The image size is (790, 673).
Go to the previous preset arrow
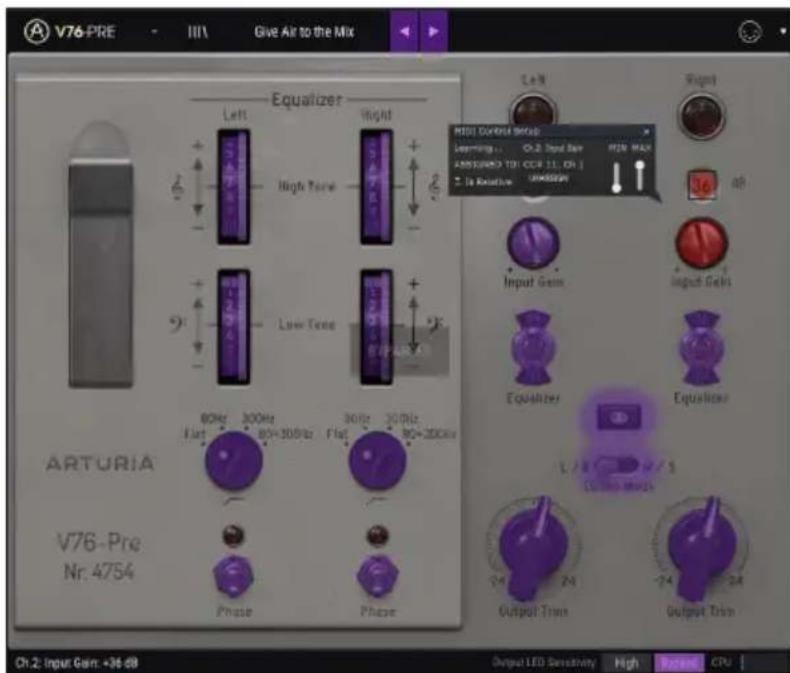tap(404, 31)
